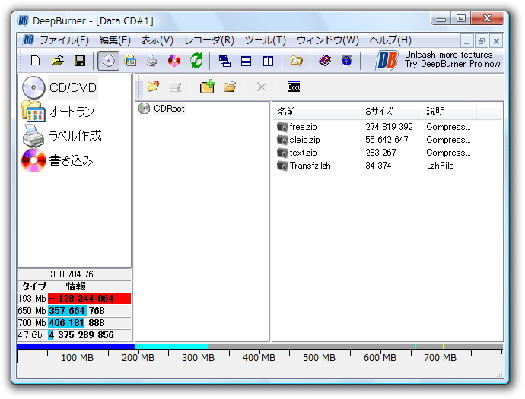
Task: Sort by the 名前 column header
Action: (x=318, y=111)
